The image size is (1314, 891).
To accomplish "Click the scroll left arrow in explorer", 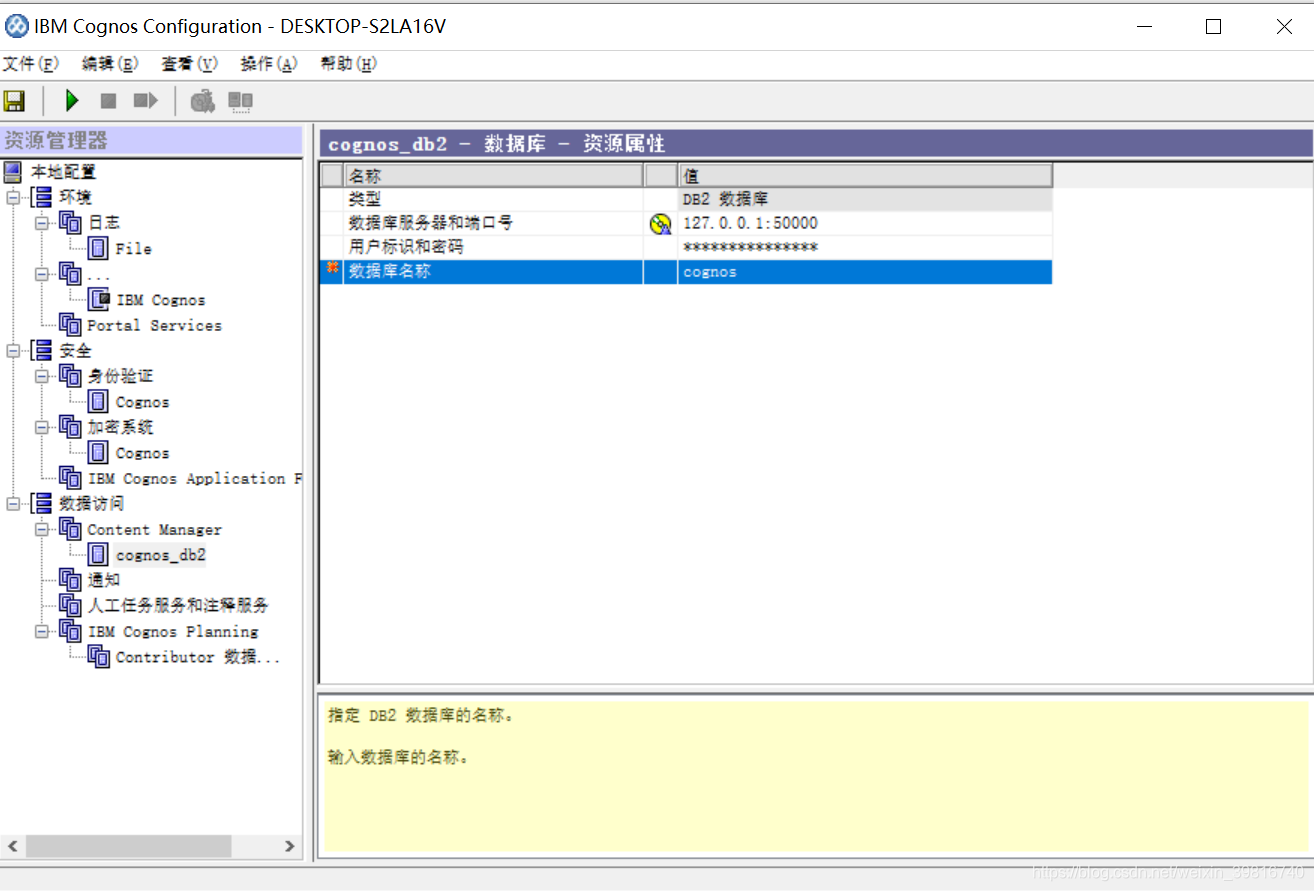I will coord(12,846).
